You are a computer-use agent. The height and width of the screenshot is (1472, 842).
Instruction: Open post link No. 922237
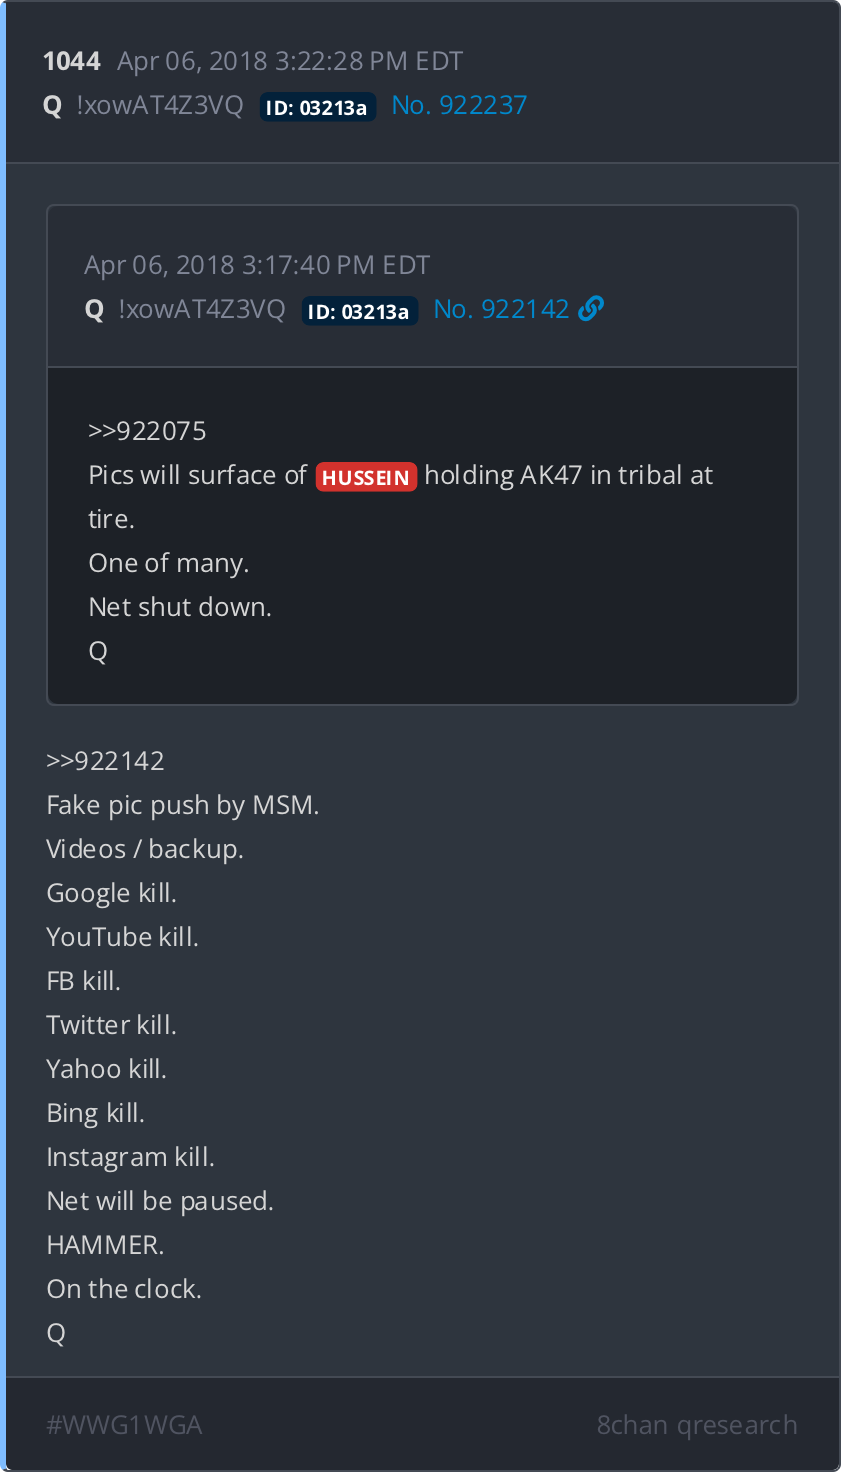point(459,105)
